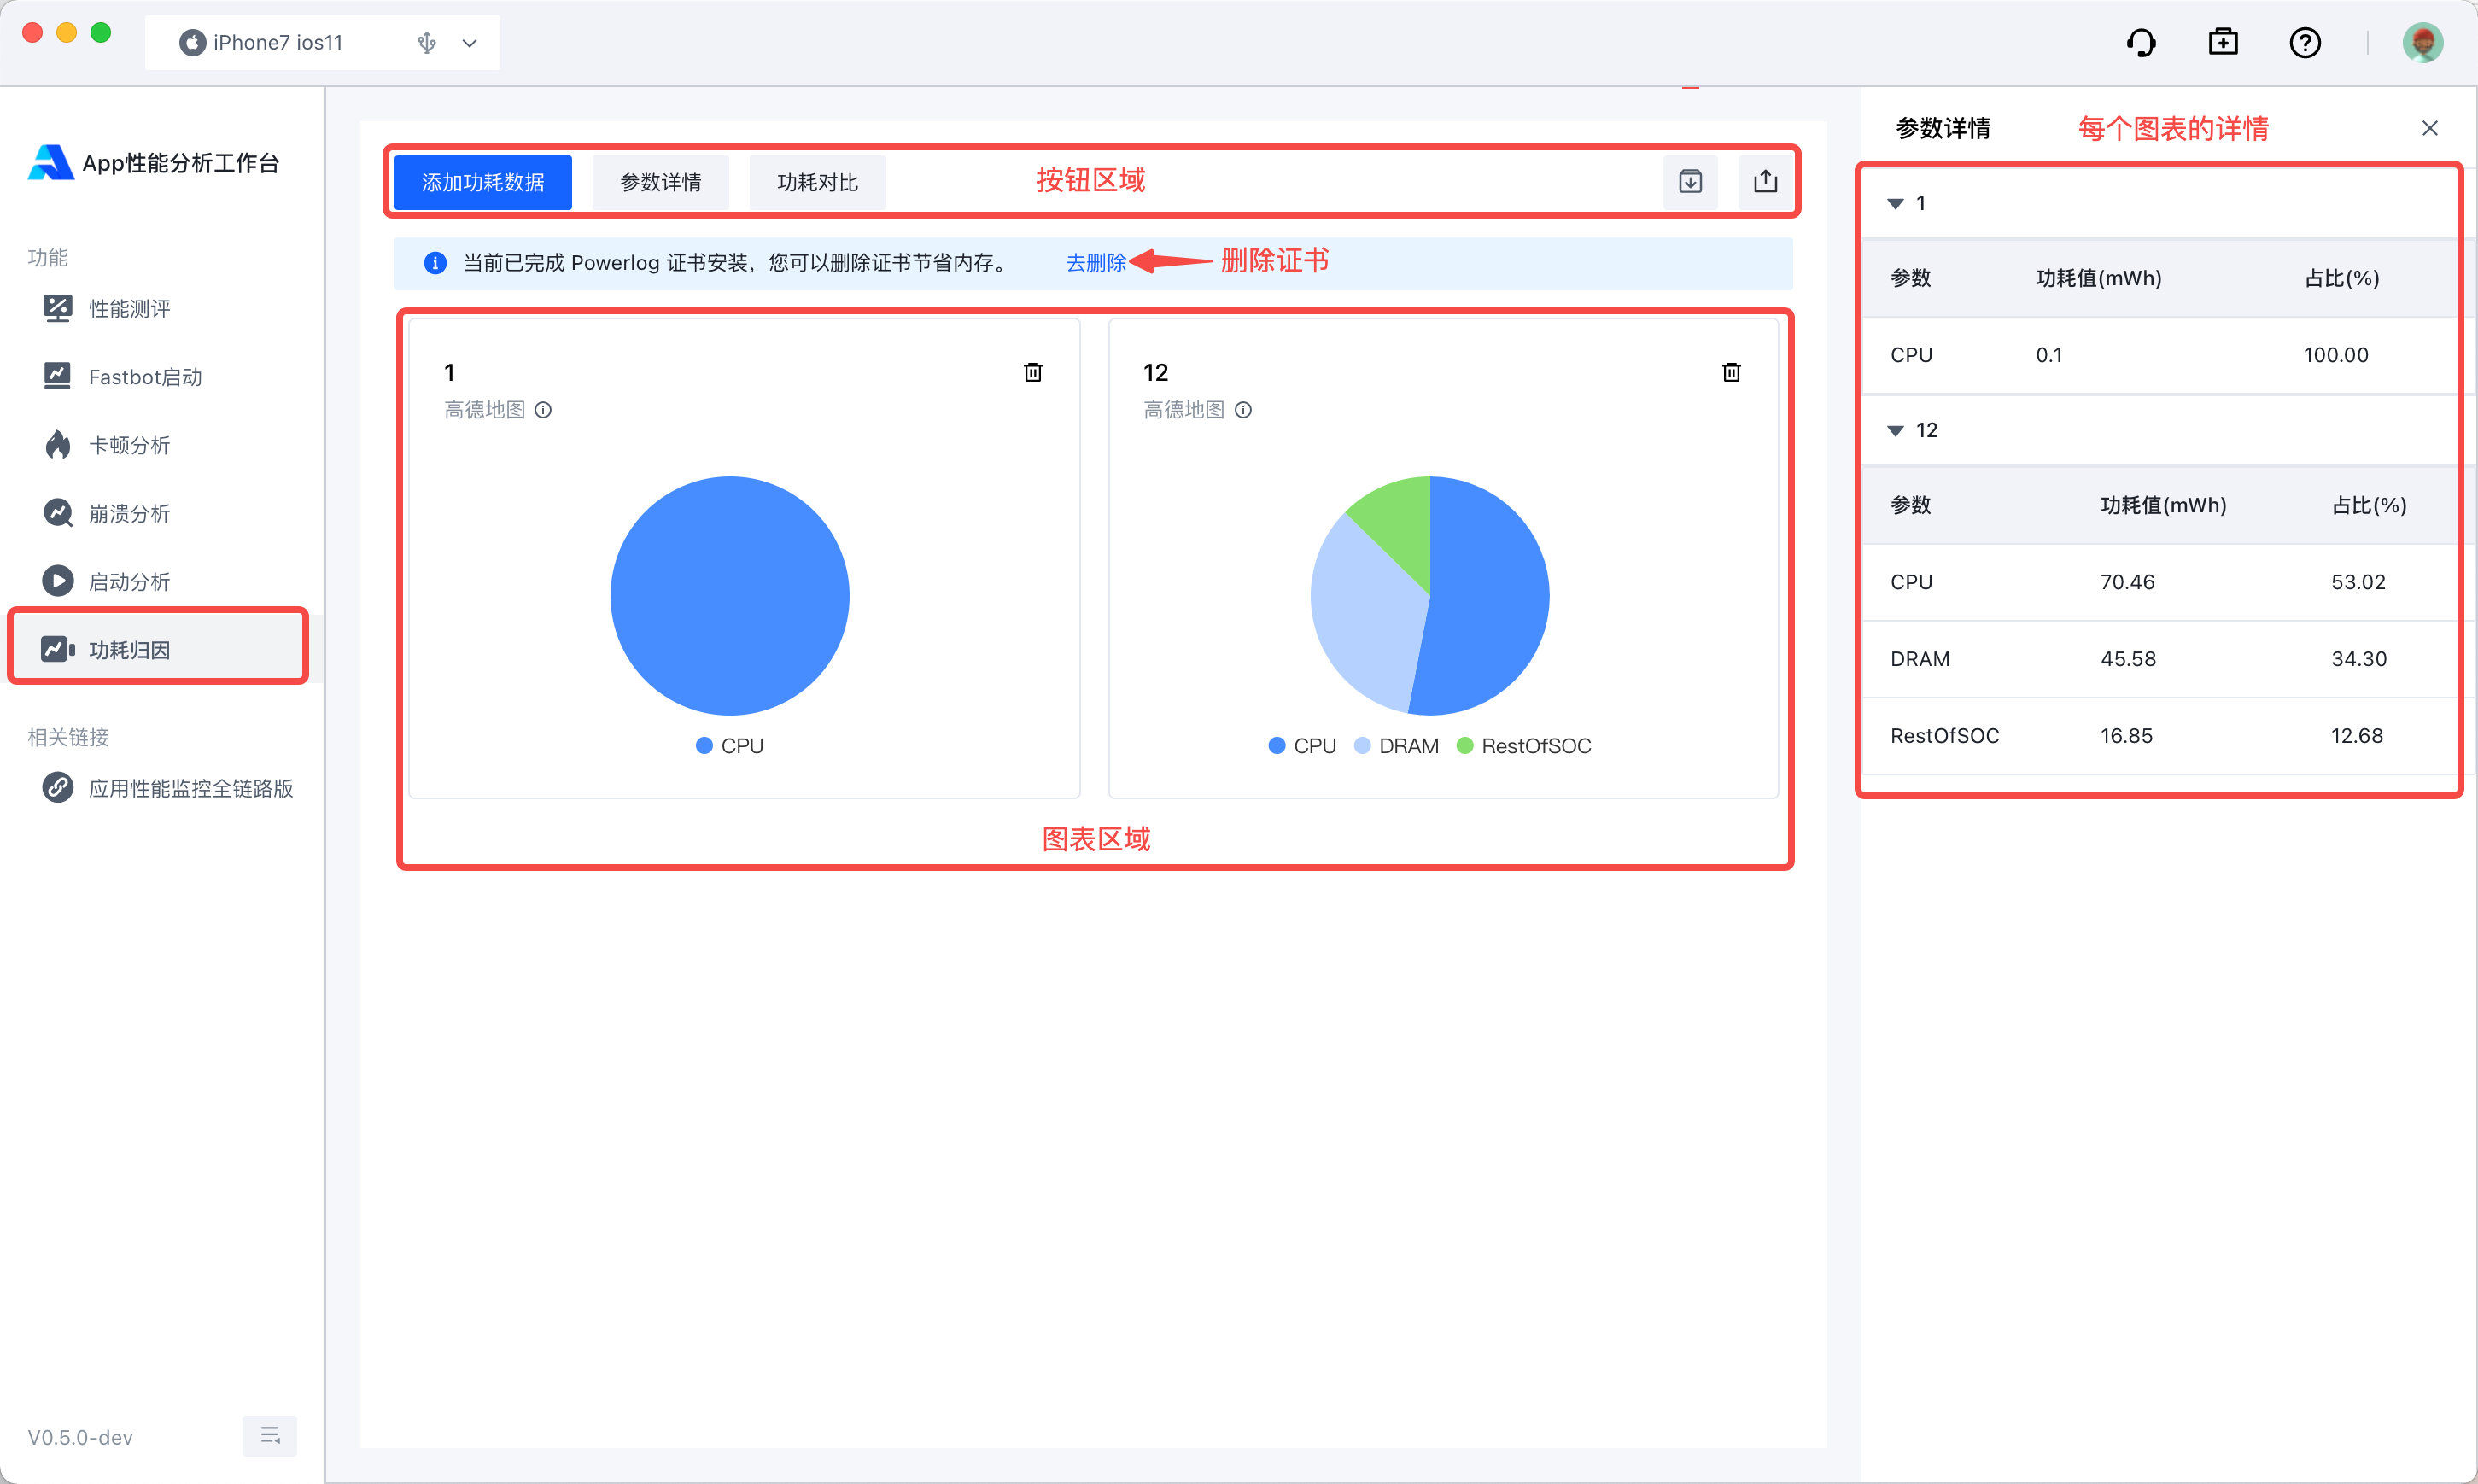2478x1484 pixels.
Task: Select the iPhone7 ios11 device field
Action: click(322, 43)
